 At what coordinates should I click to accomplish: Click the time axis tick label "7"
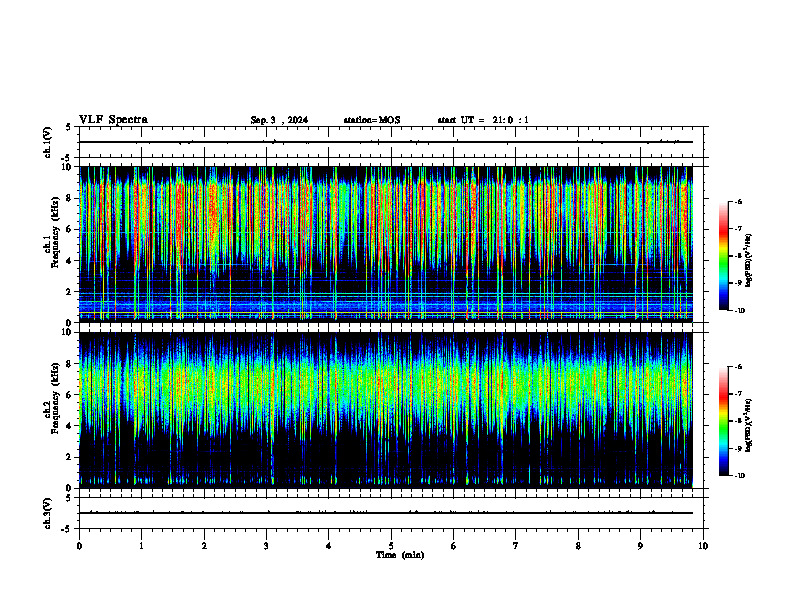(x=516, y=546)
